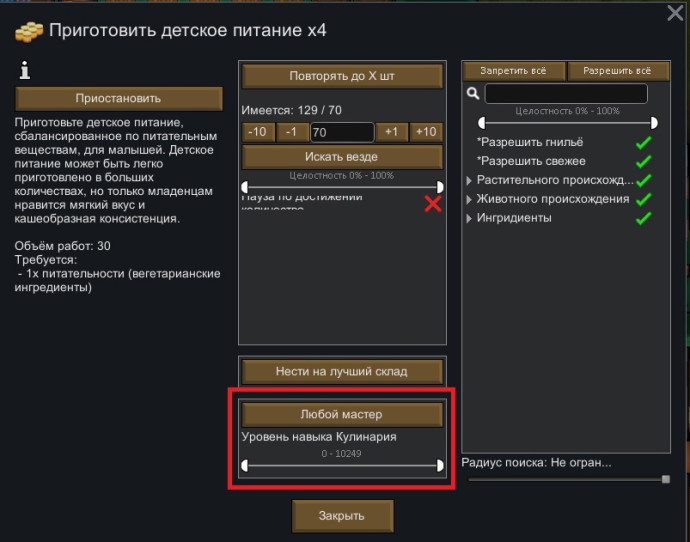Expand the "Ингридиенты" tree node
This screenshot has height=542, width=690.
471,219
